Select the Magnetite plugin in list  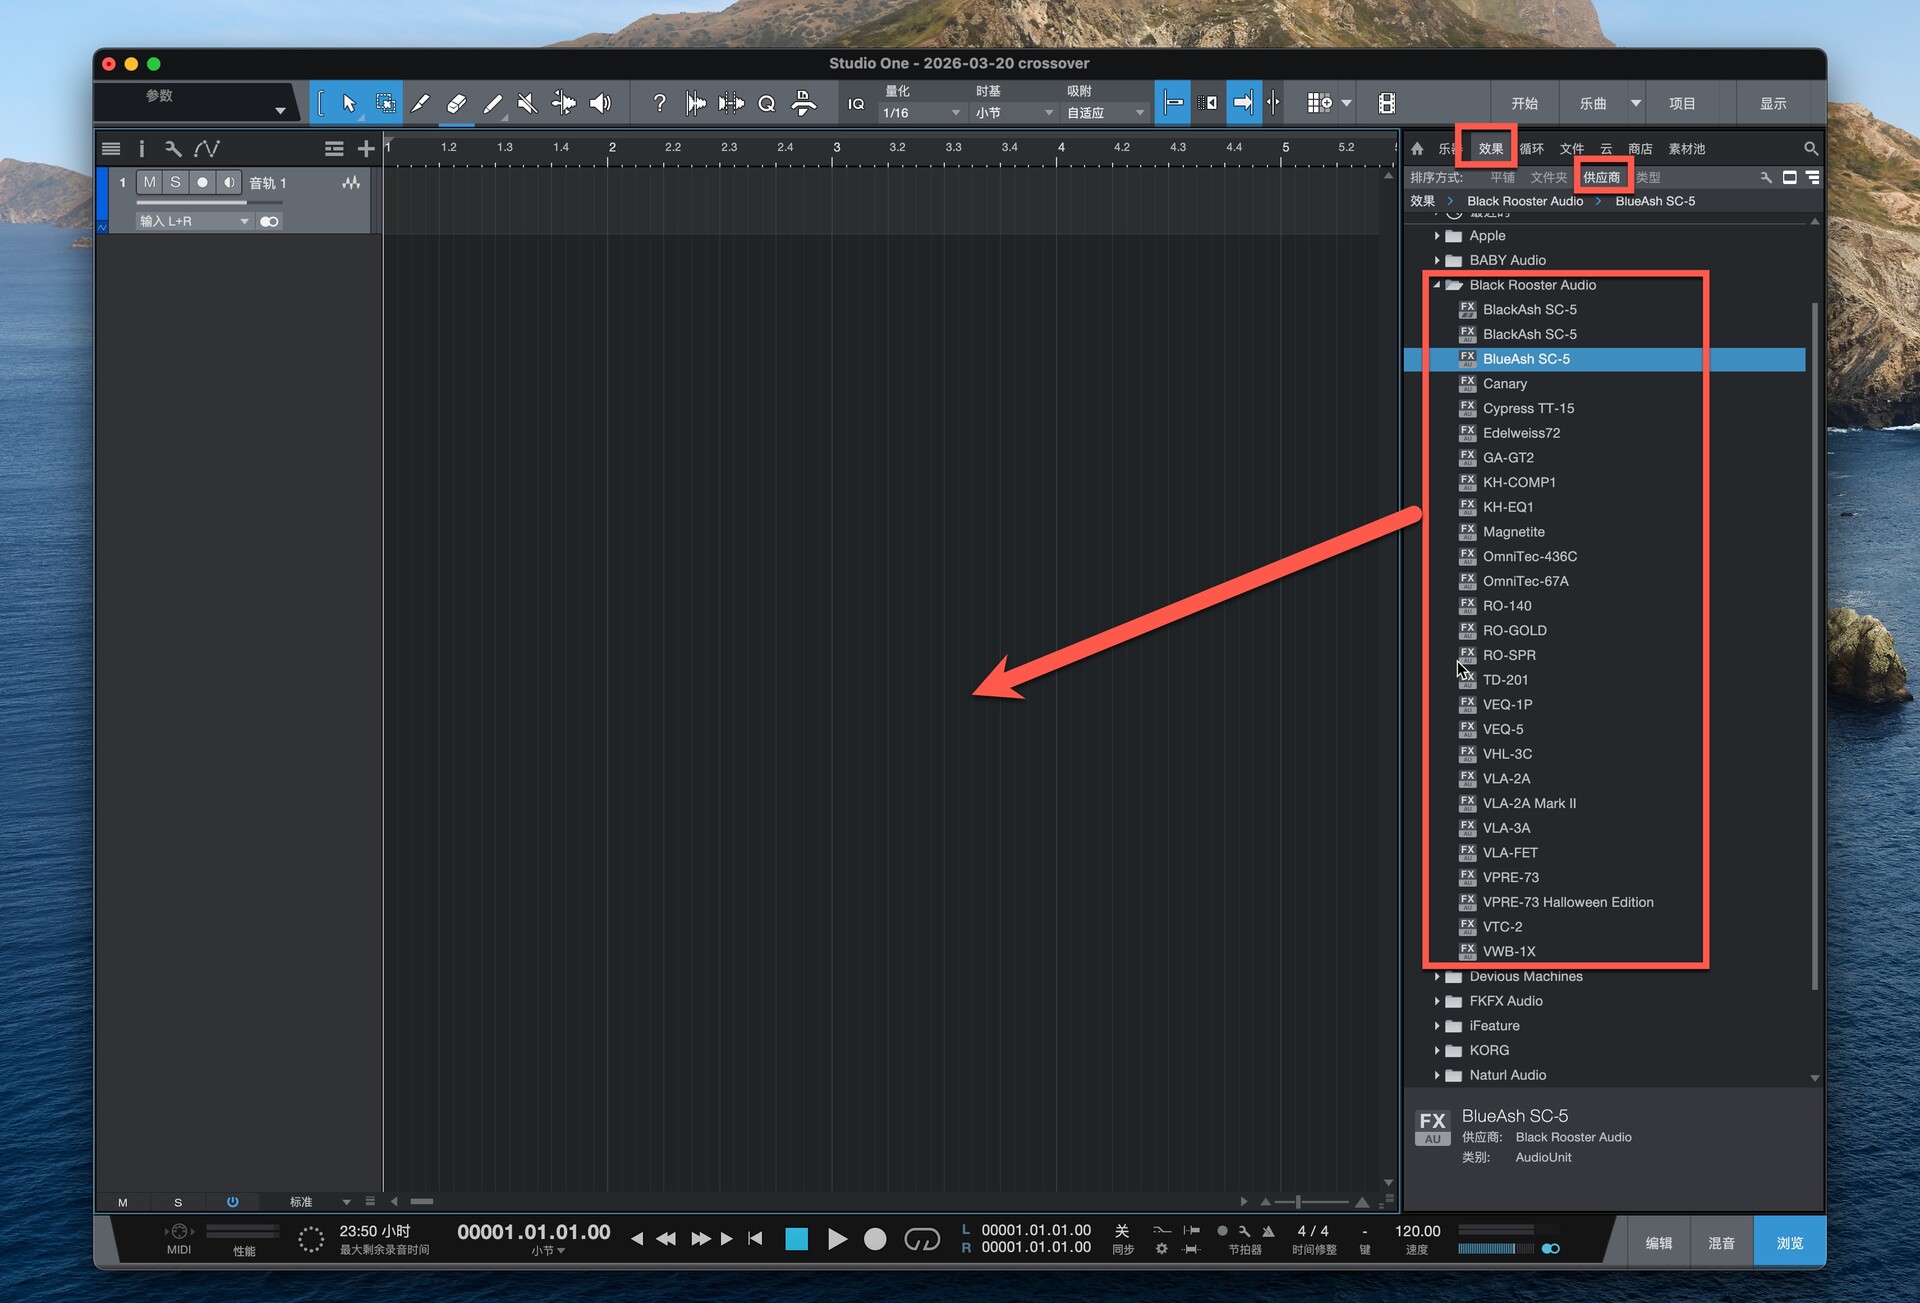1513,532
